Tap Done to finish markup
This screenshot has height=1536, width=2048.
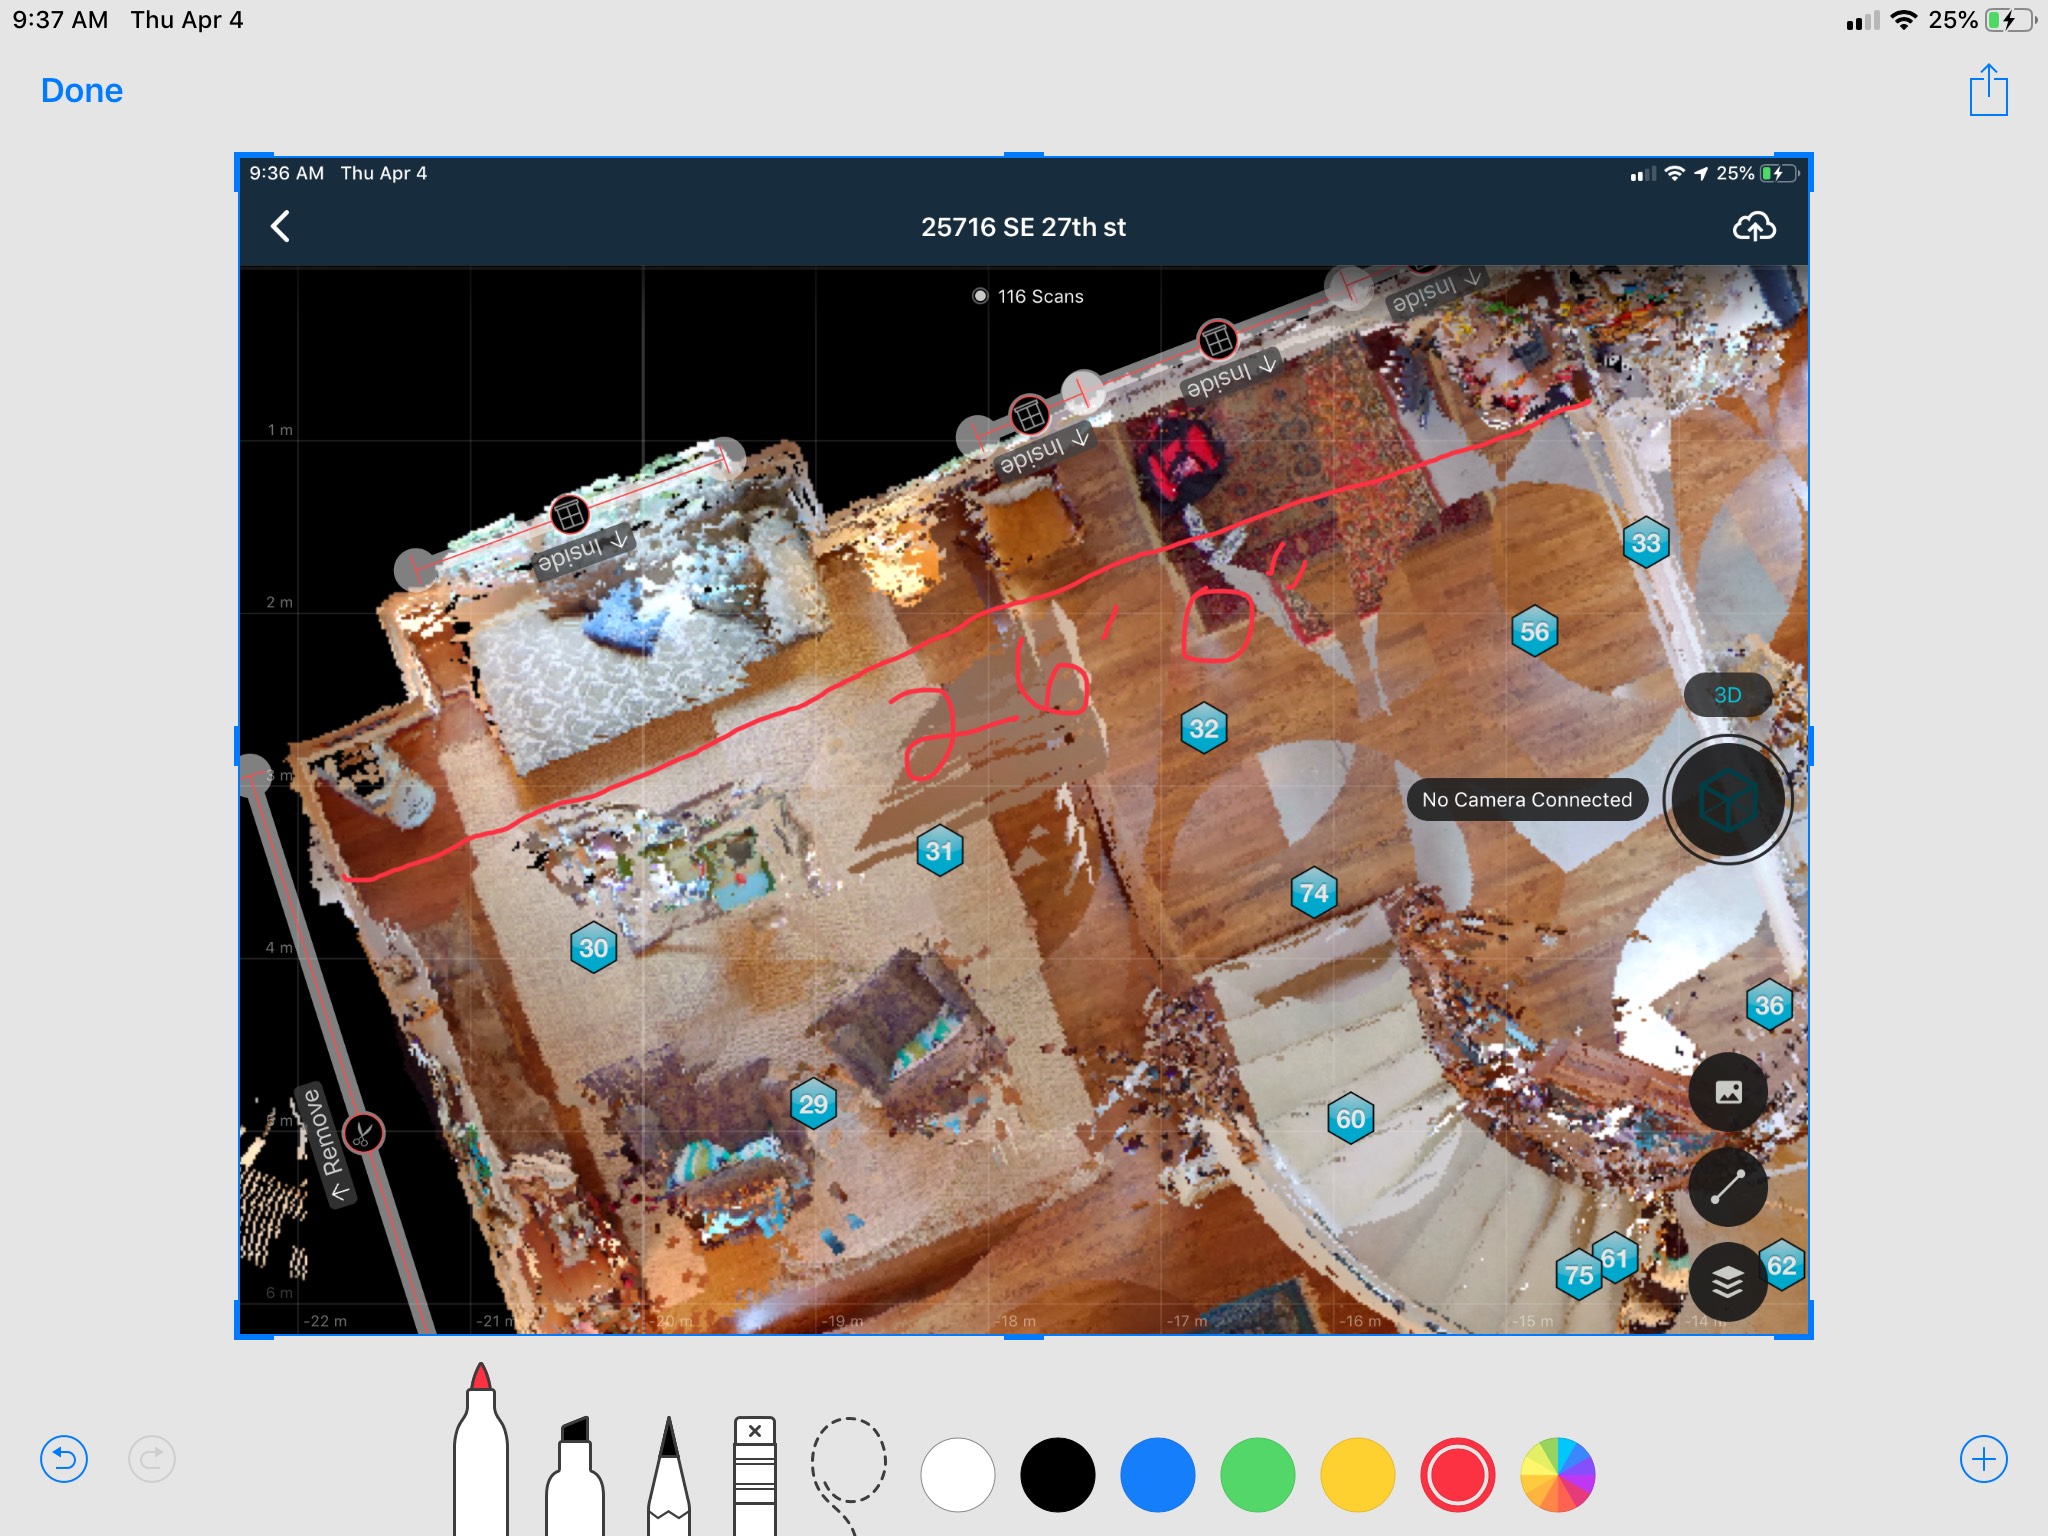82,90
